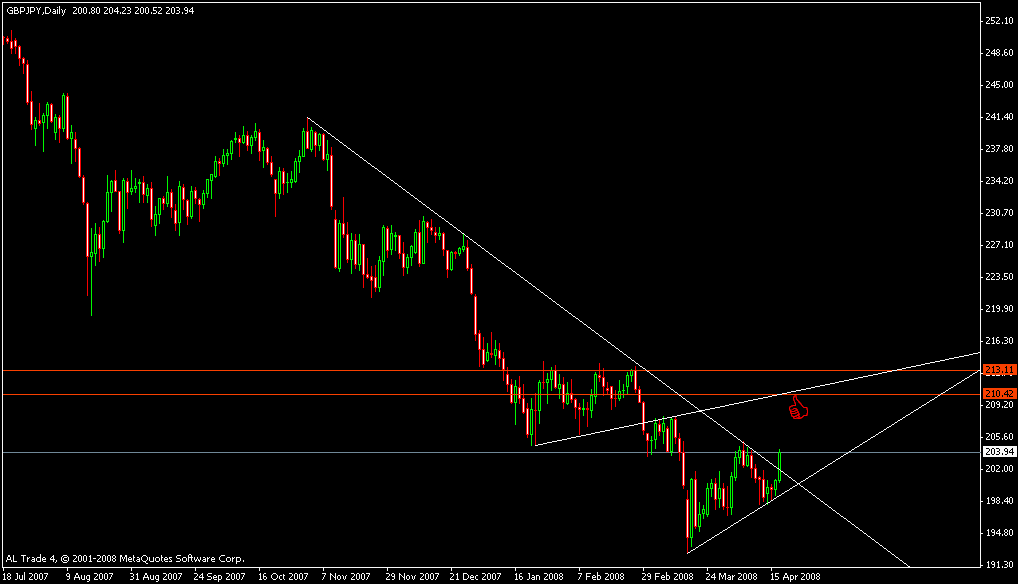
Task: Click the 18 Jul 2007 date label
Action: (x=25, y=576)
